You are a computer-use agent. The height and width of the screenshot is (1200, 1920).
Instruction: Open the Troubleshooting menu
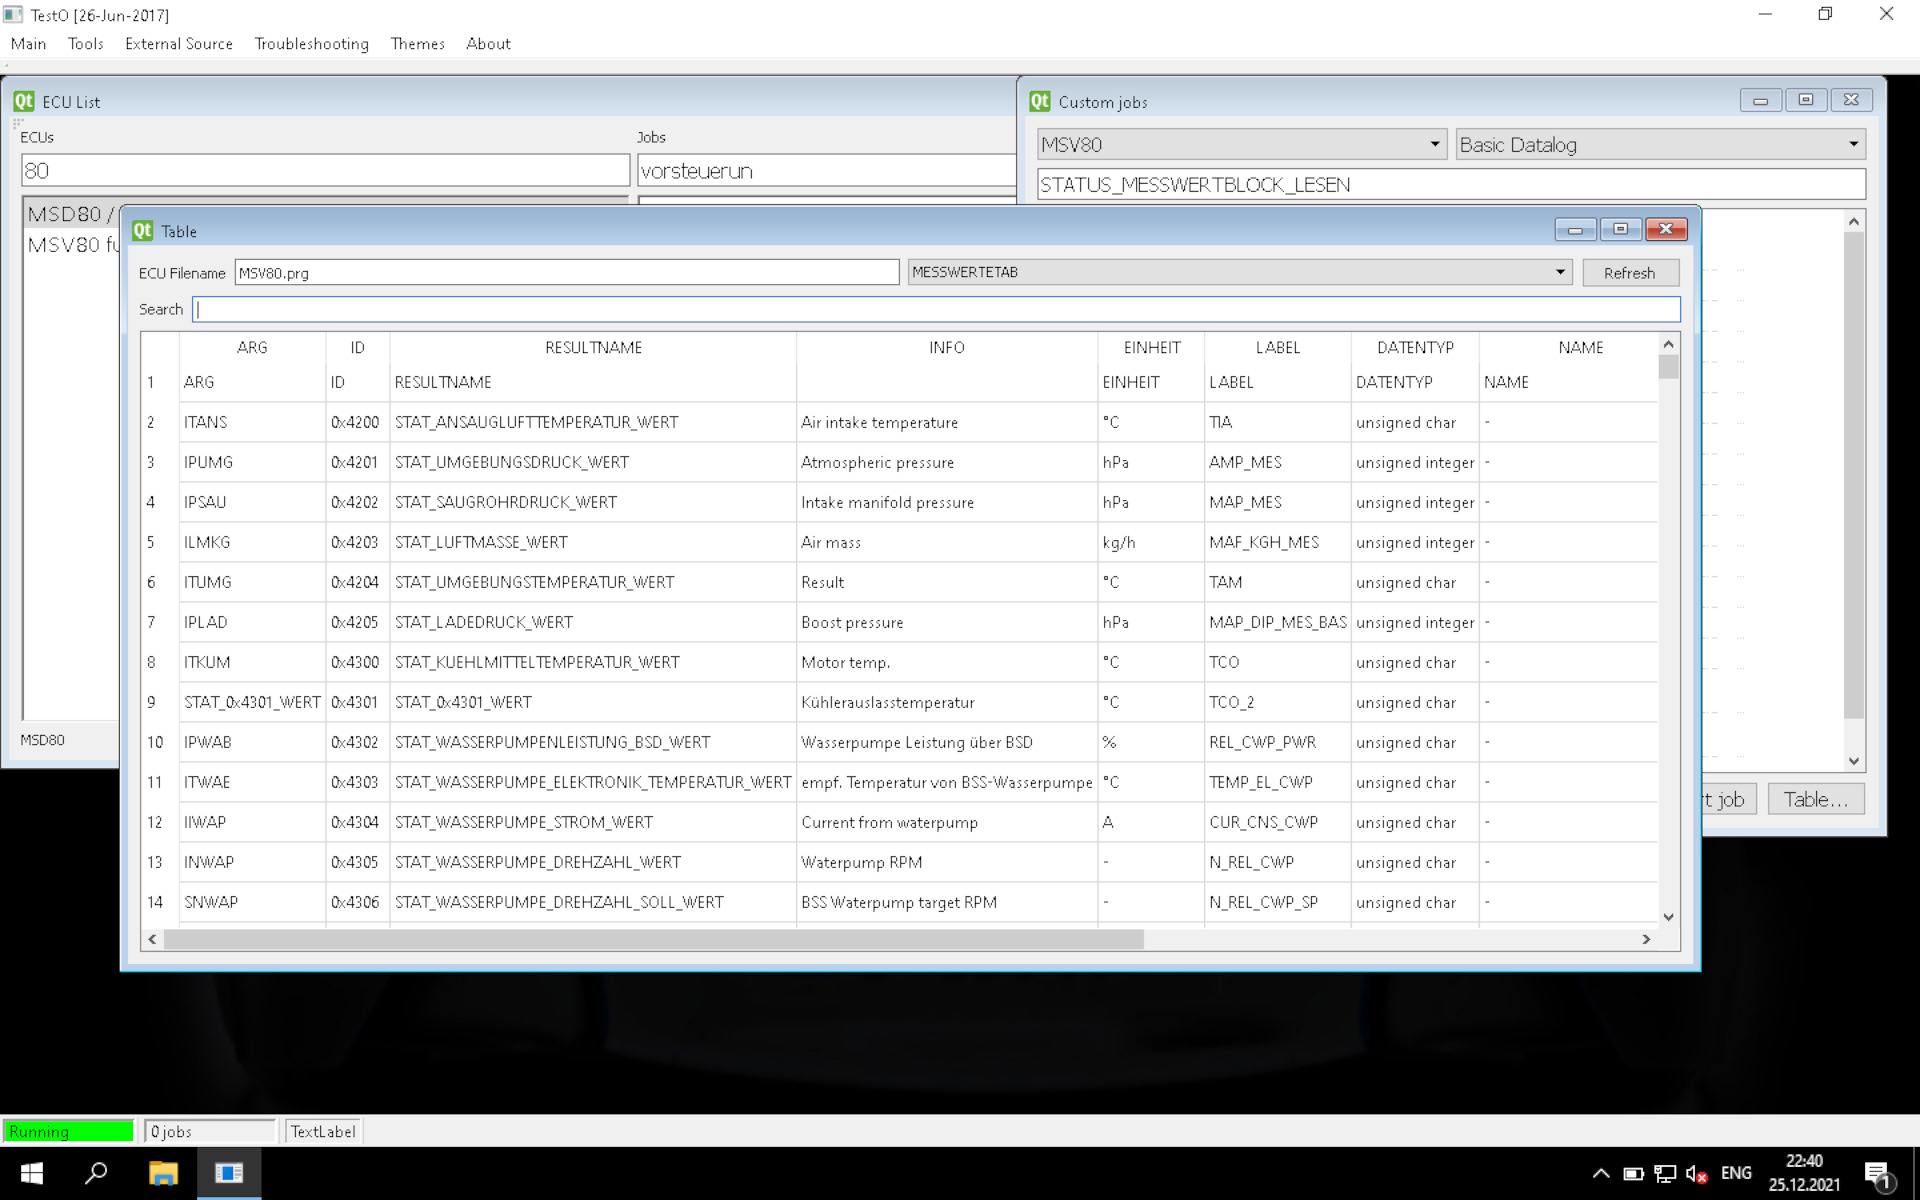point(311,44)
